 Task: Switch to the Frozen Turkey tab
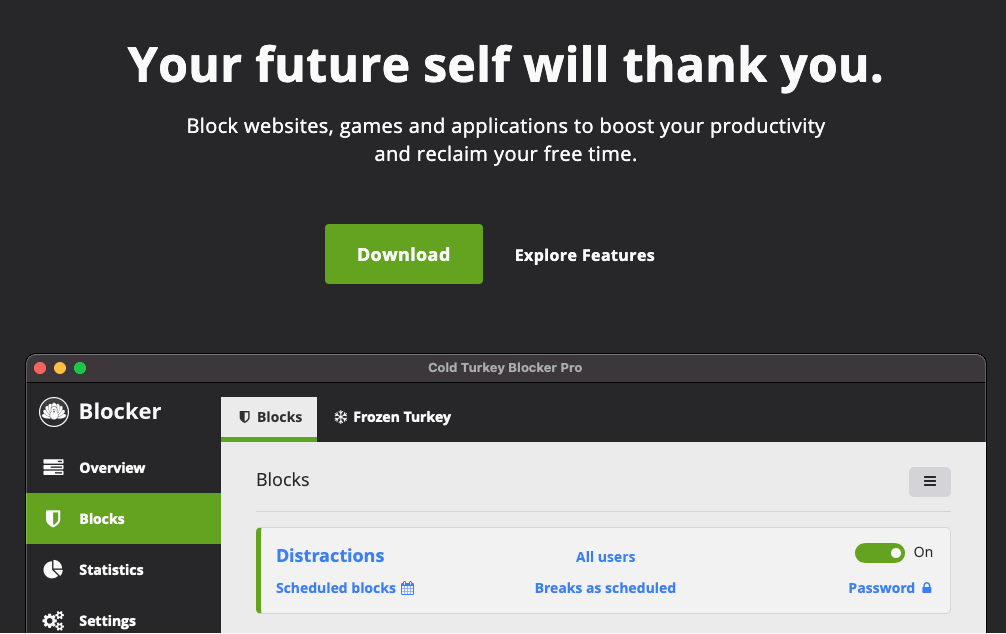point(392,417)
